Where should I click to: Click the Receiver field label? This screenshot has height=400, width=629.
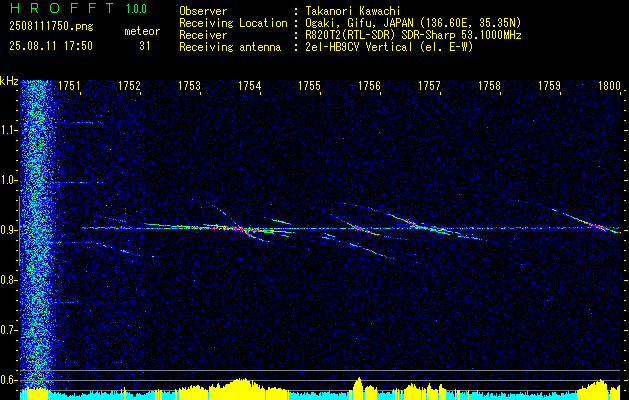click(x=203, y=35)
